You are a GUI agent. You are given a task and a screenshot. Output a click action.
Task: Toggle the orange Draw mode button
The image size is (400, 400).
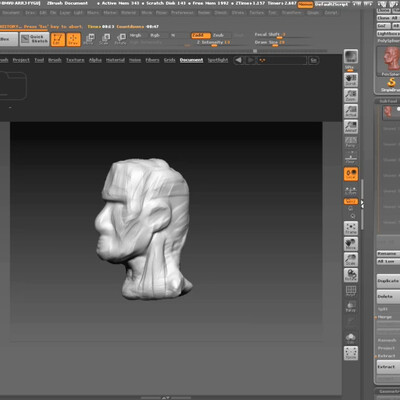73,39
